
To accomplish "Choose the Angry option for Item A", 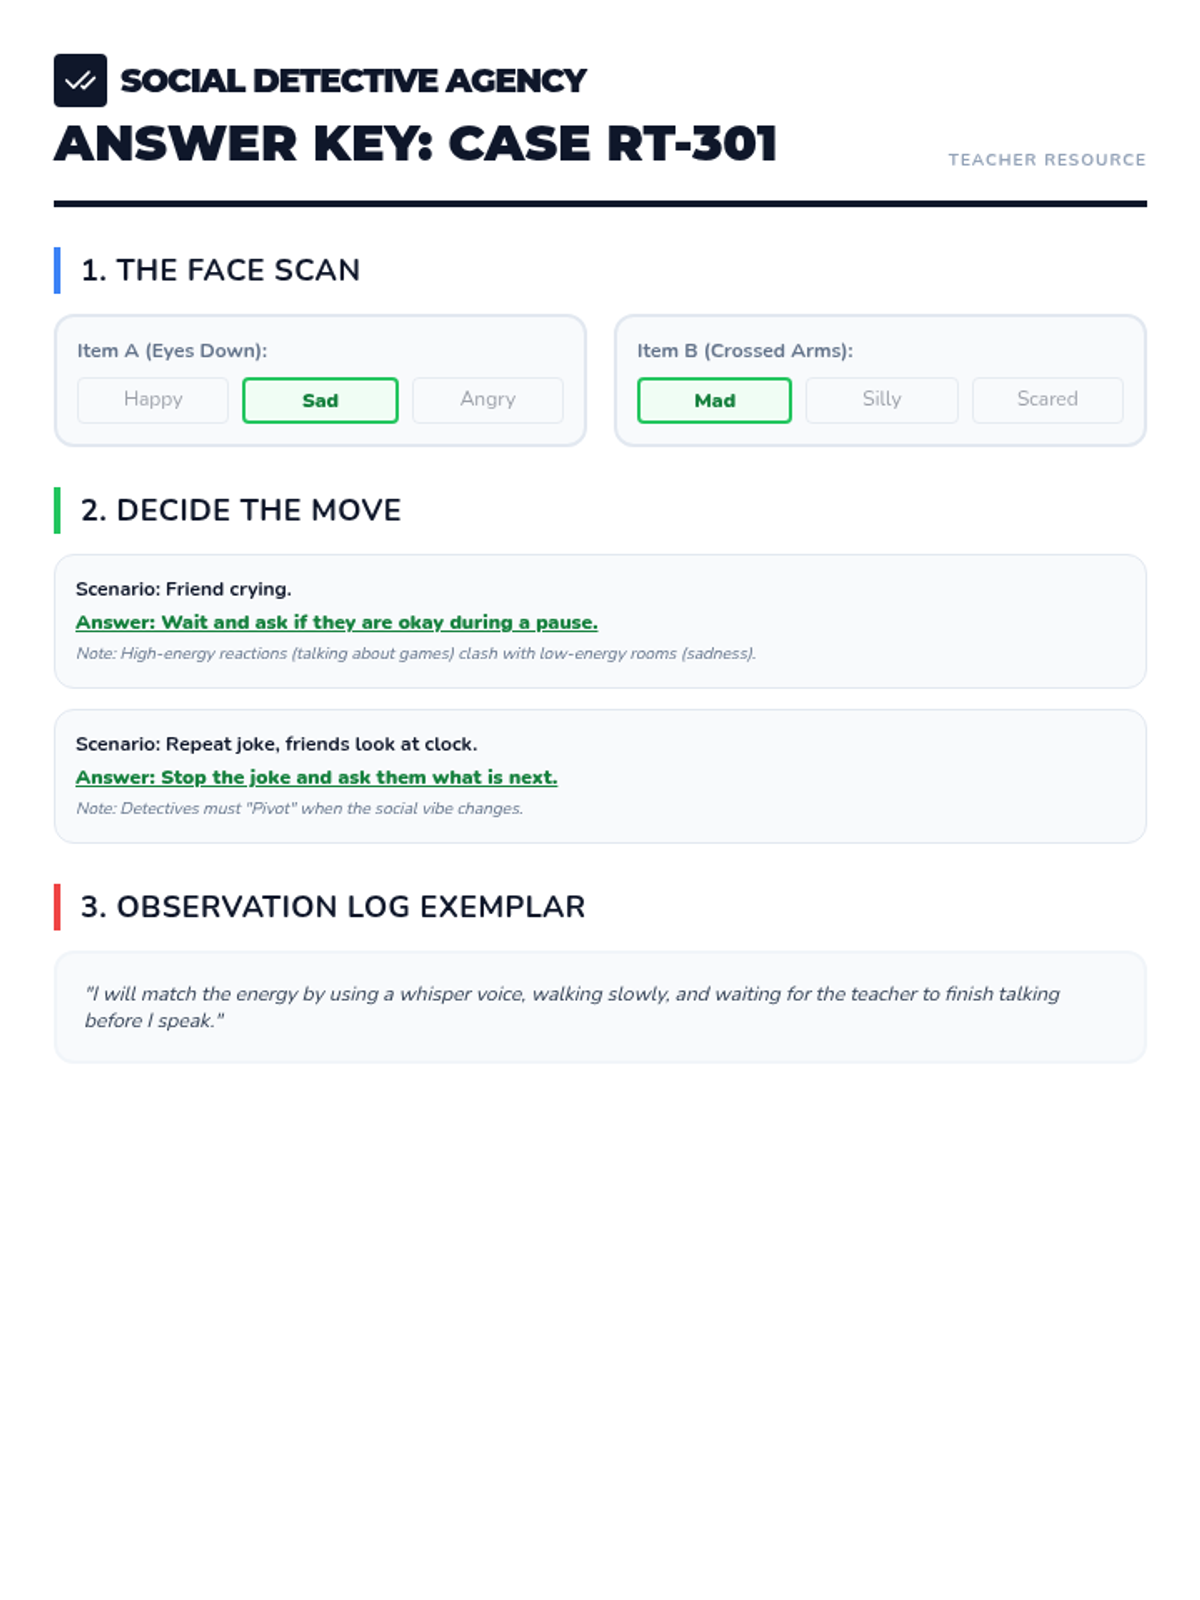I will click(x=488, y=400).
